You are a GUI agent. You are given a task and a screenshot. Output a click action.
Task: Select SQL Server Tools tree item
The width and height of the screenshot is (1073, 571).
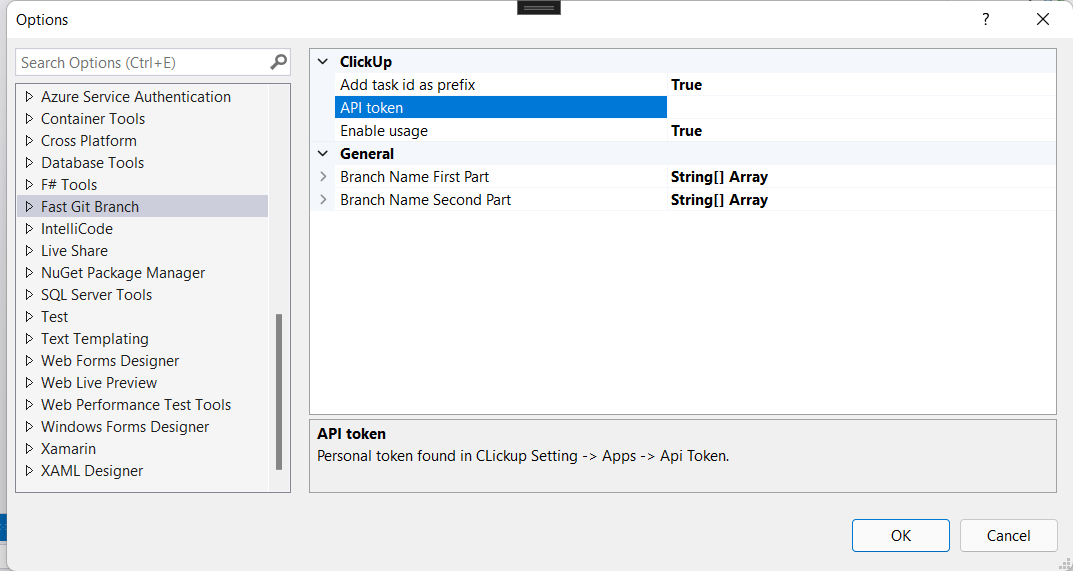(96, 294)
